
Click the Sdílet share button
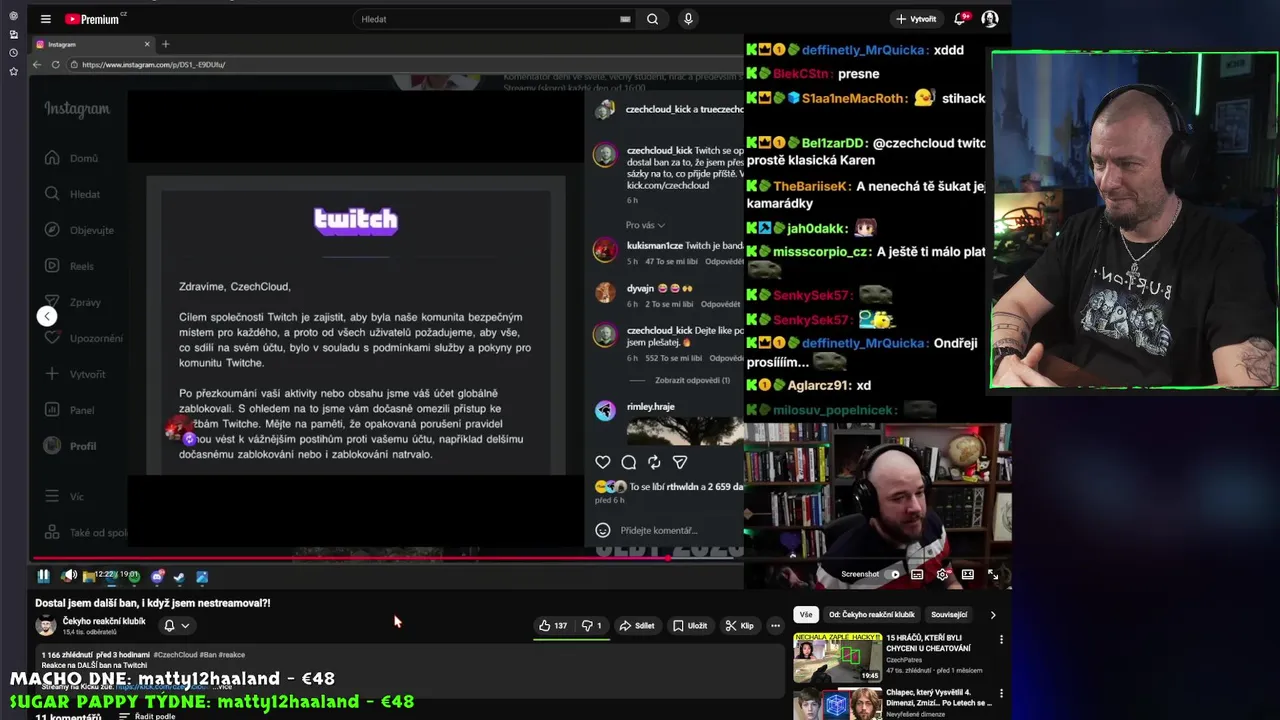coord(637,626)
